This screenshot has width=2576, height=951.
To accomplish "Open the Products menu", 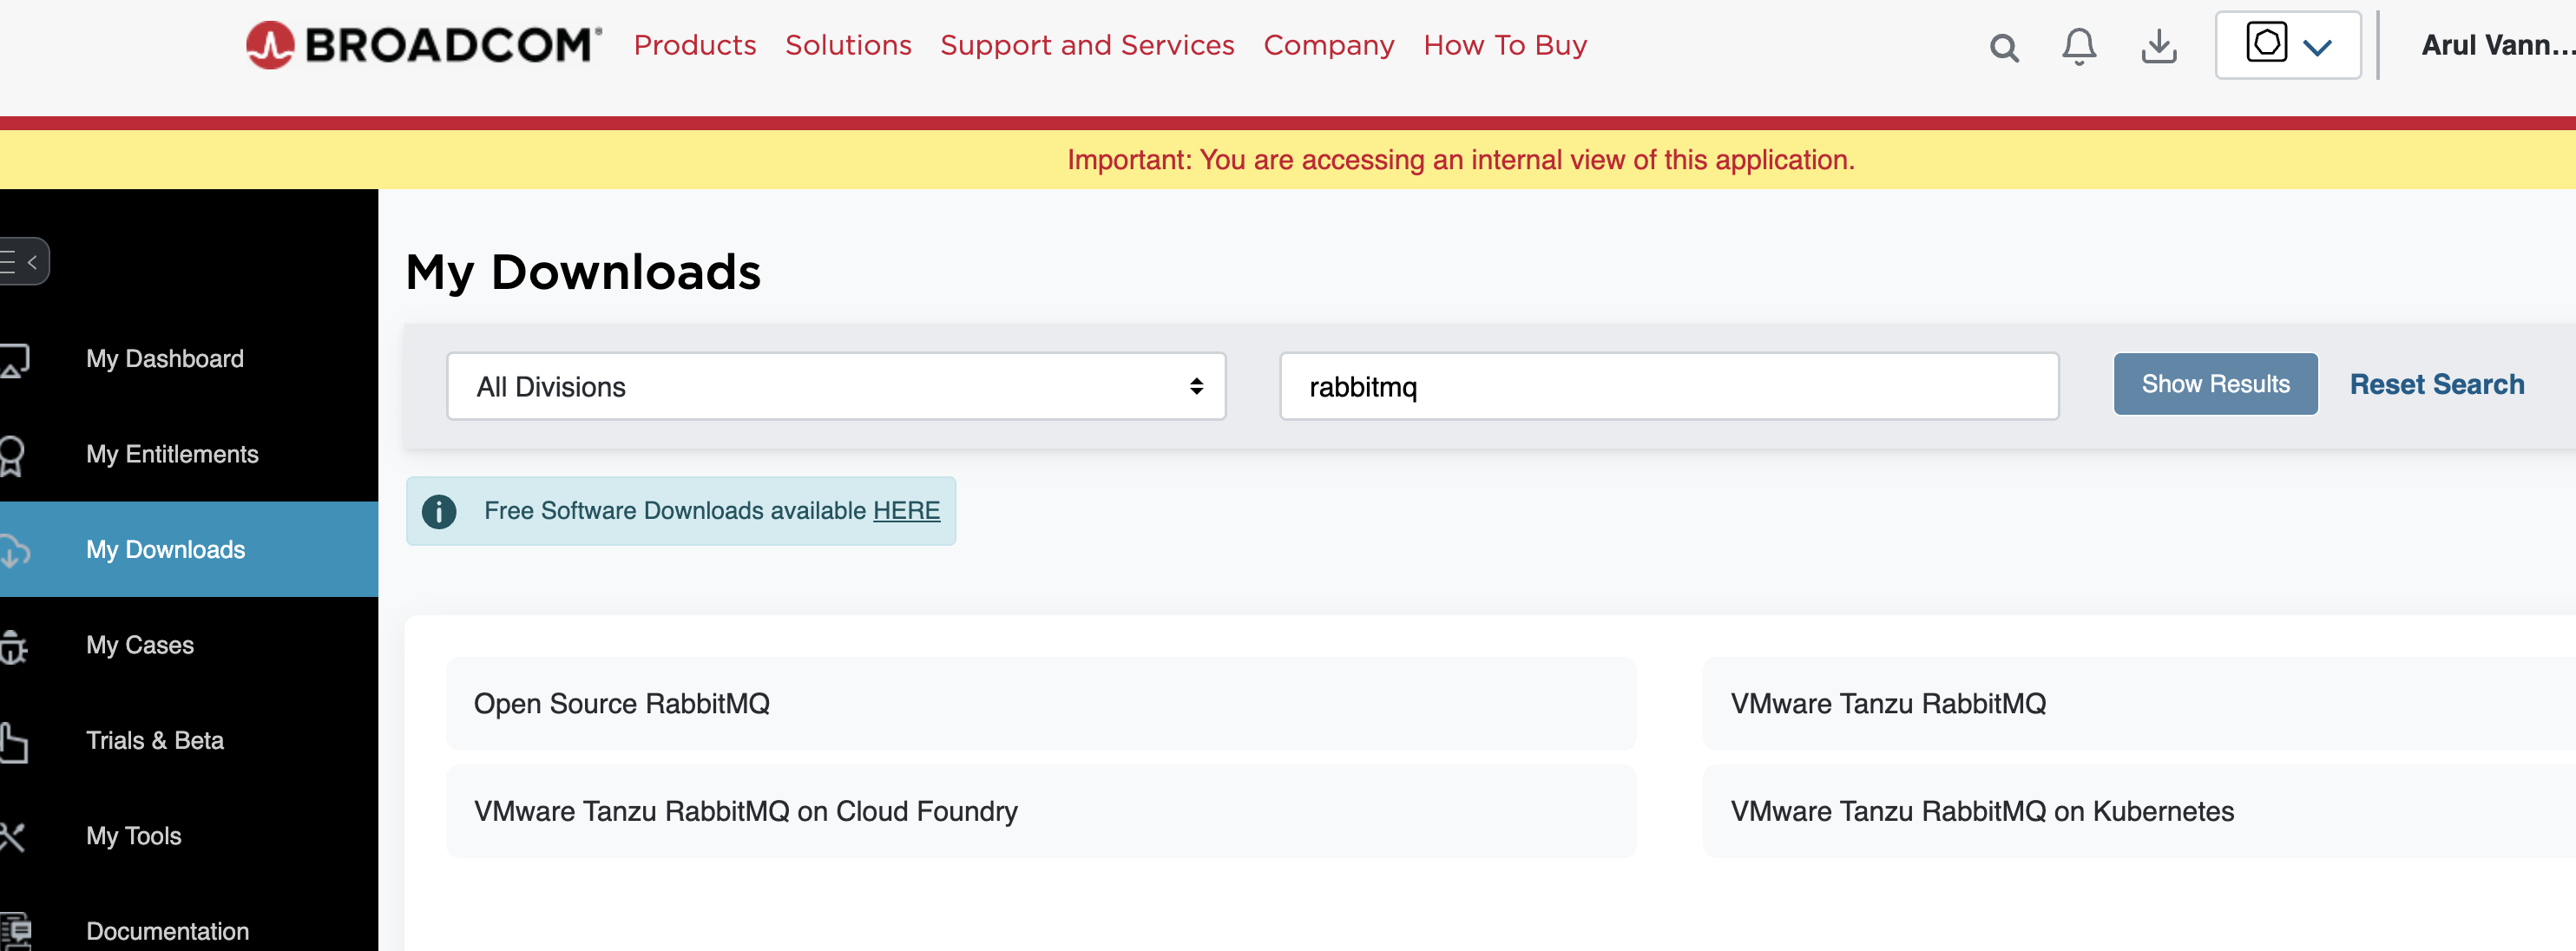I will [695, 46].
